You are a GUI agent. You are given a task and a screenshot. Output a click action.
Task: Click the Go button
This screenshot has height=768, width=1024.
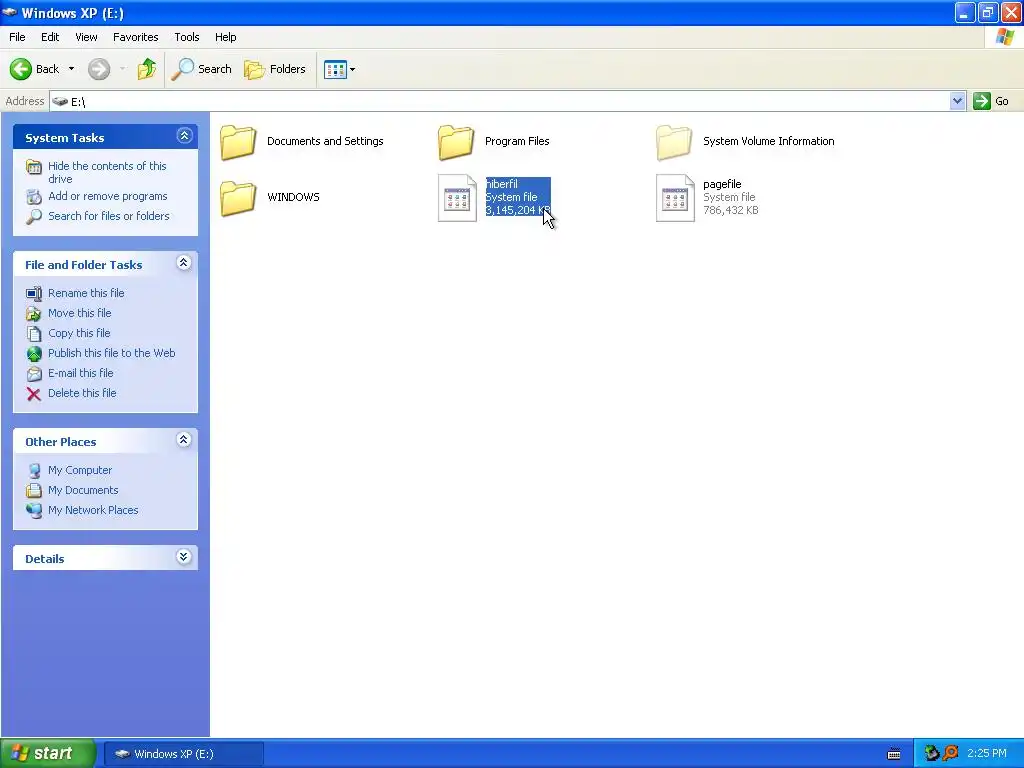(991, 101)
